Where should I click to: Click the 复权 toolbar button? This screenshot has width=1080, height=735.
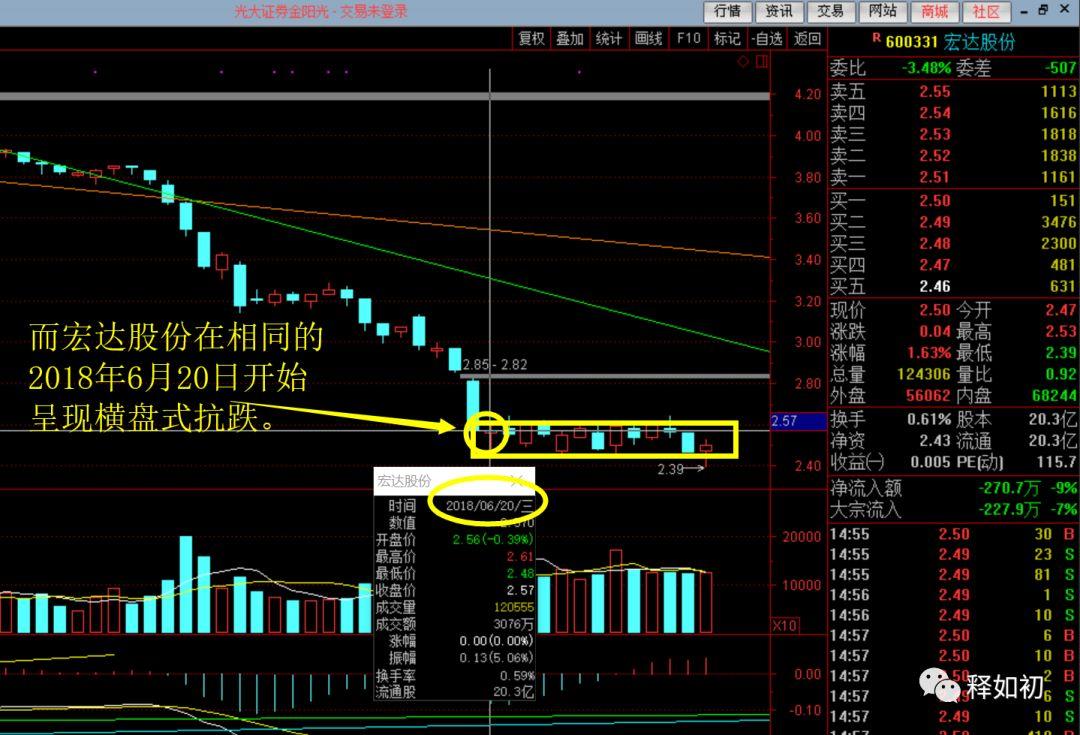click(x=531, y=39)
